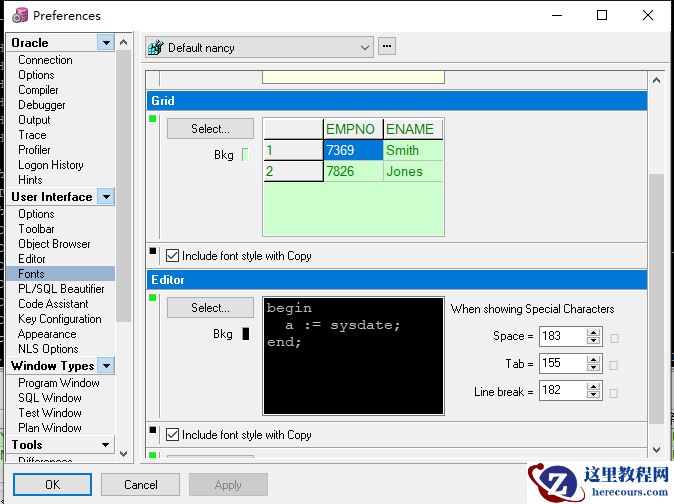The height and width of the screenshot is (504, 674).
Task: Open the ellipsis button next to preference set
Action: pyautogui.click(x=387, y=46)
